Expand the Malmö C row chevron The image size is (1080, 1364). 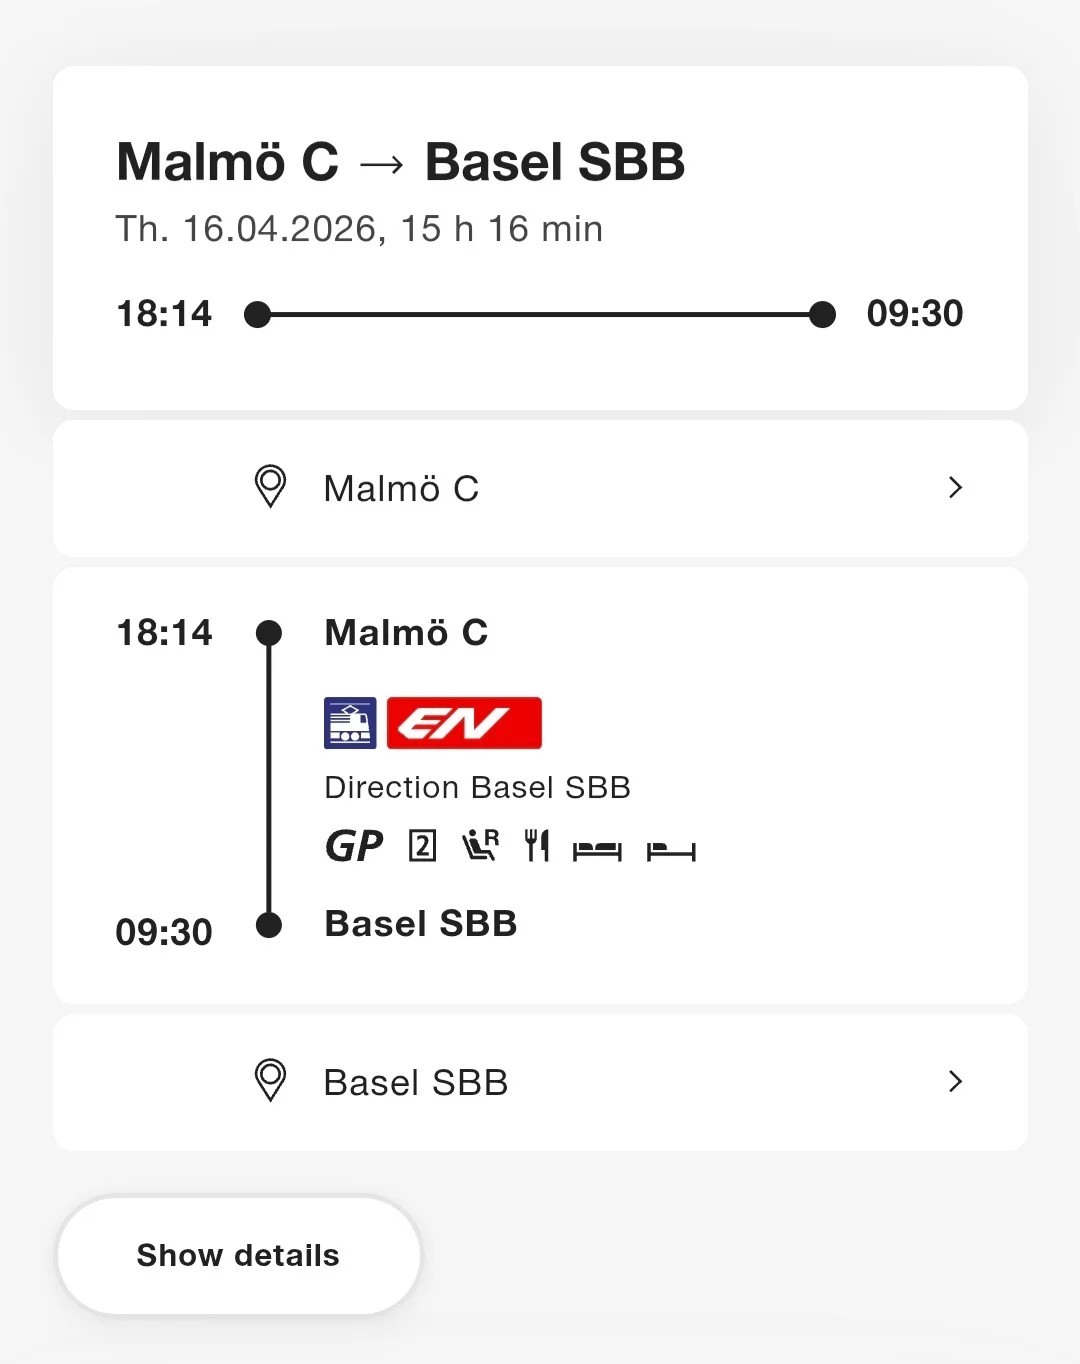coord(955,487)
